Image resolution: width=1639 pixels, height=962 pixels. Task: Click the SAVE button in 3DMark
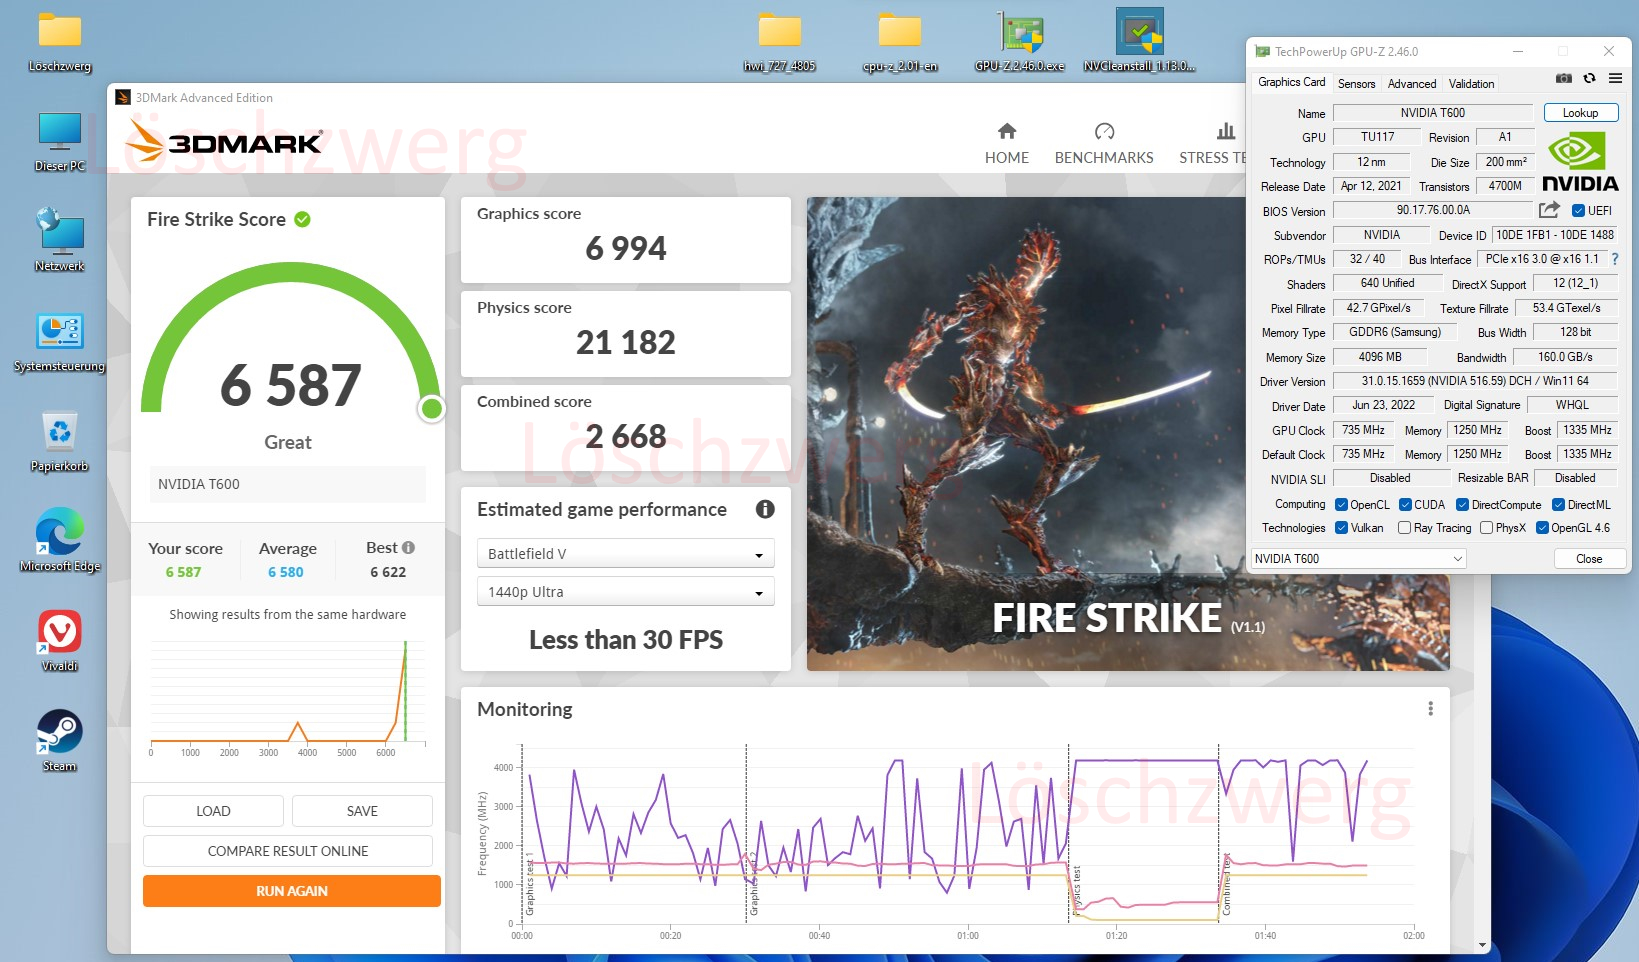[362, 811]
